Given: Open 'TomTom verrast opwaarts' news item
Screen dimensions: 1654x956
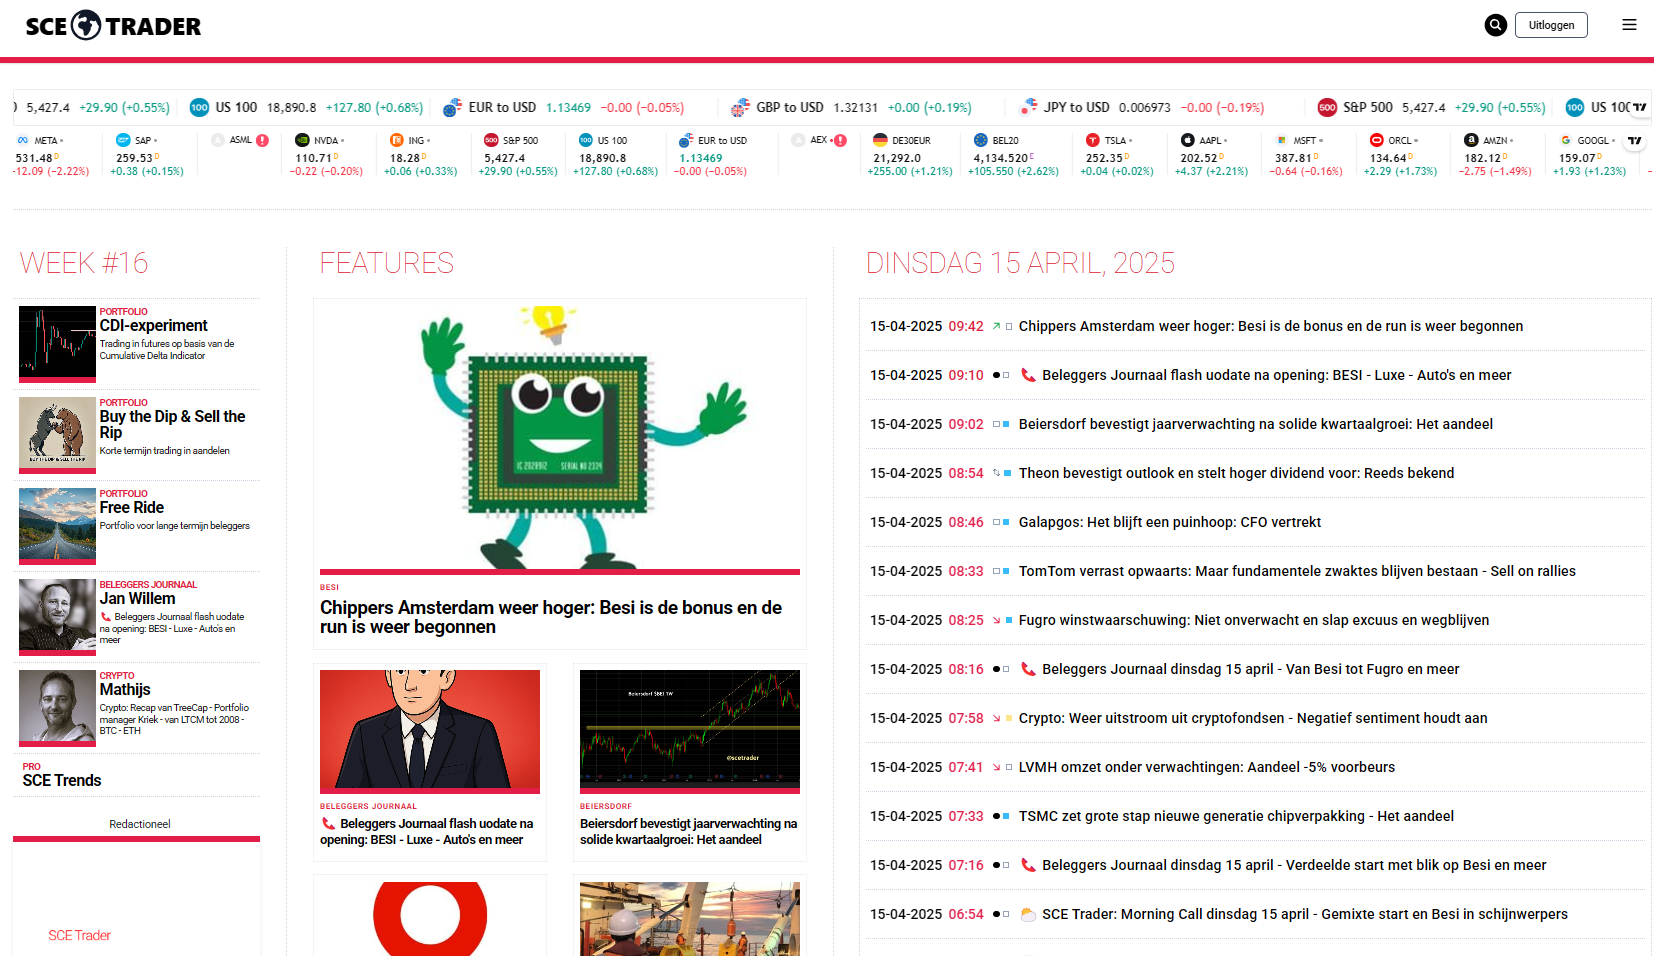Looking at the screenshot, I should coord(1297,571).
